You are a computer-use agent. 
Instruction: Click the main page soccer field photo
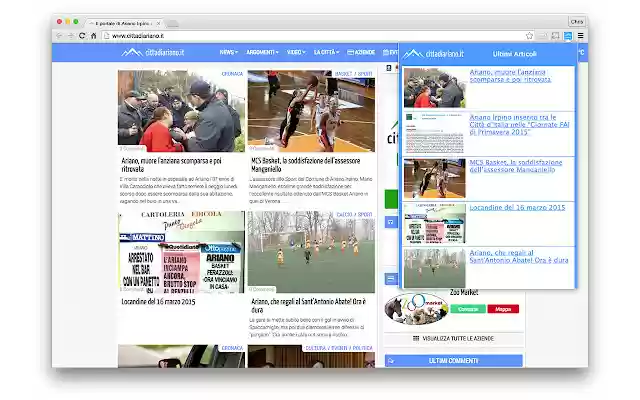(x=311, y=252)
